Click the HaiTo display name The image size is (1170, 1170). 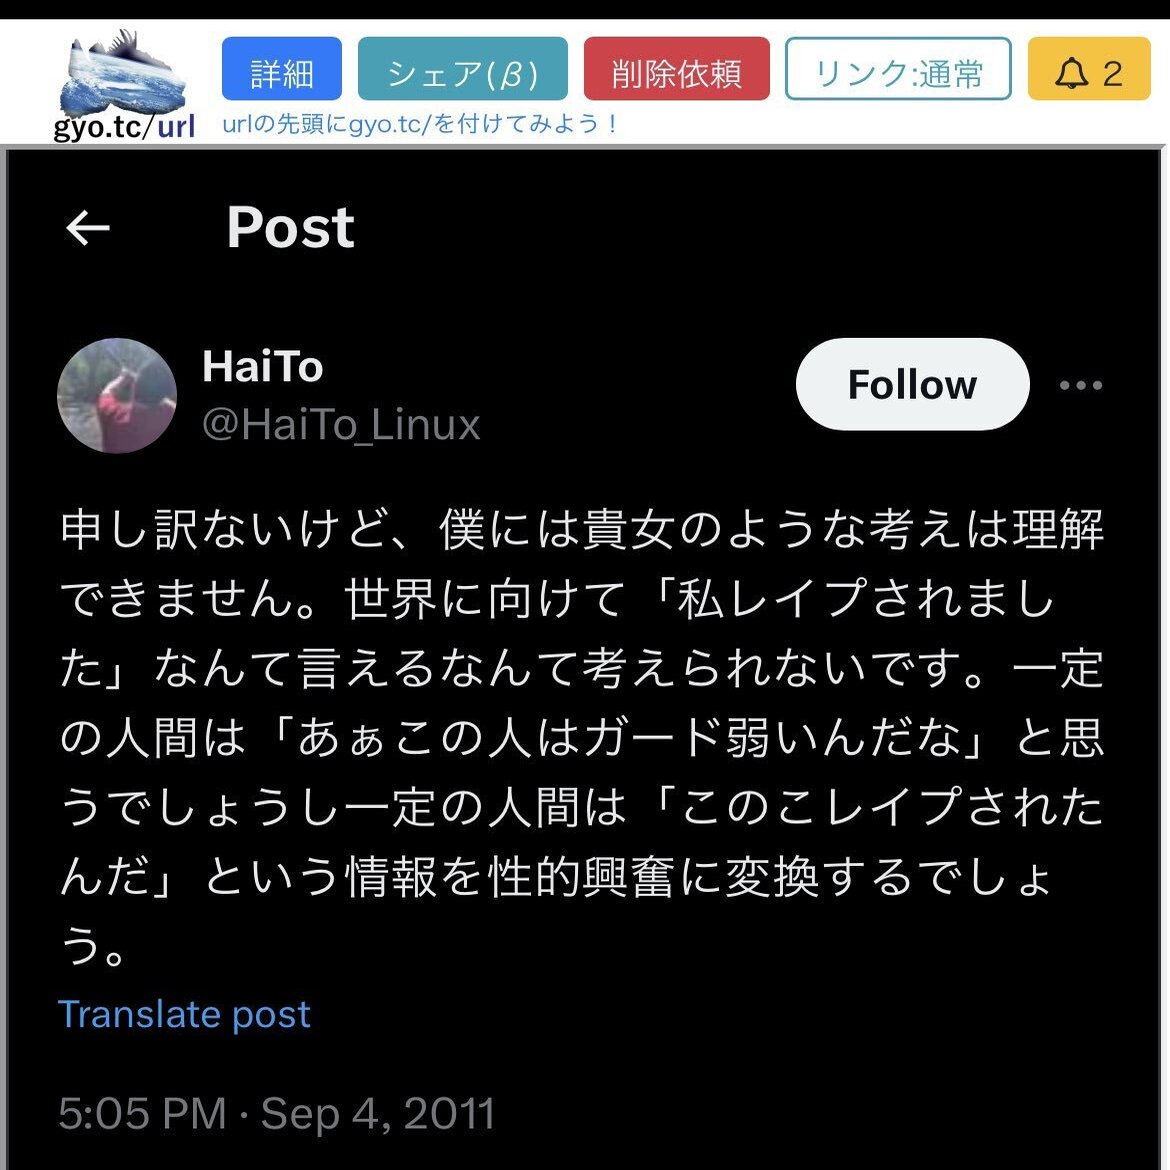(x=263, y=366)
